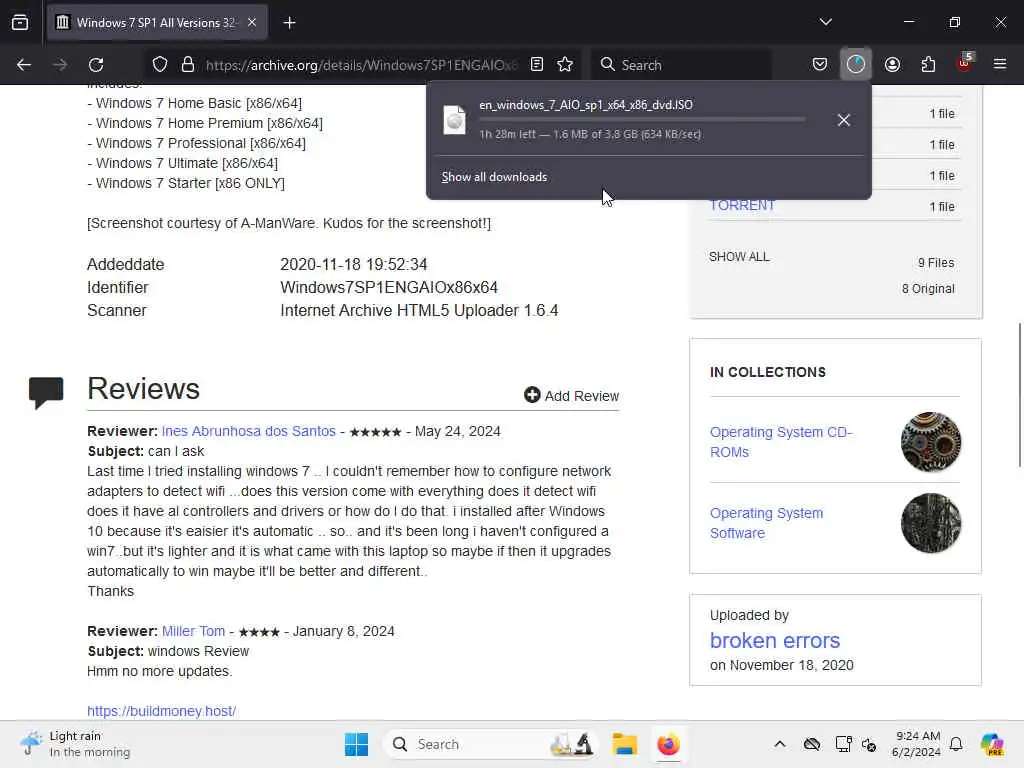Open File Explorer from taskbar
The image size is (1024, 768).
pyautogui.click(x=624, y=744)
